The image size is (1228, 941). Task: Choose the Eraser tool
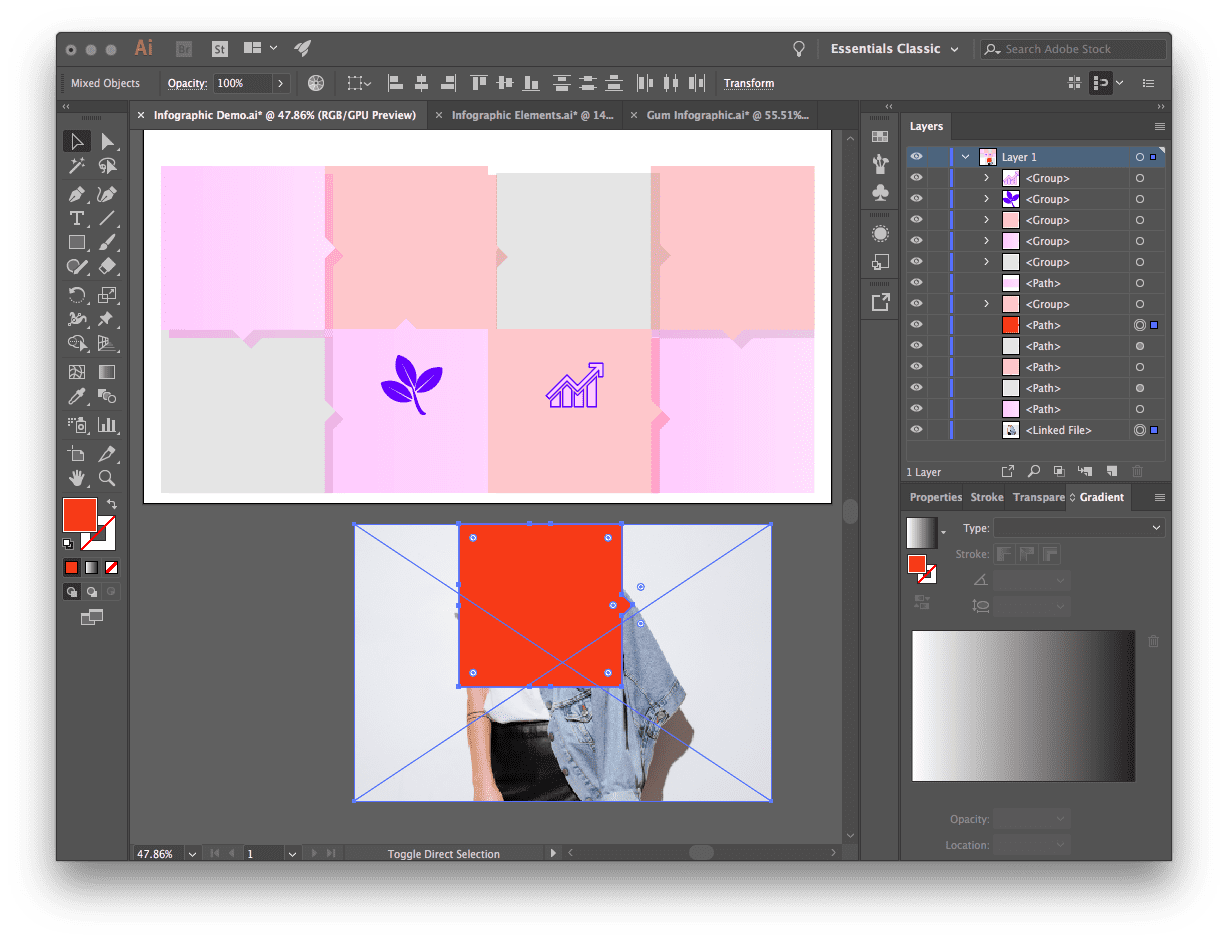[107, 267]
